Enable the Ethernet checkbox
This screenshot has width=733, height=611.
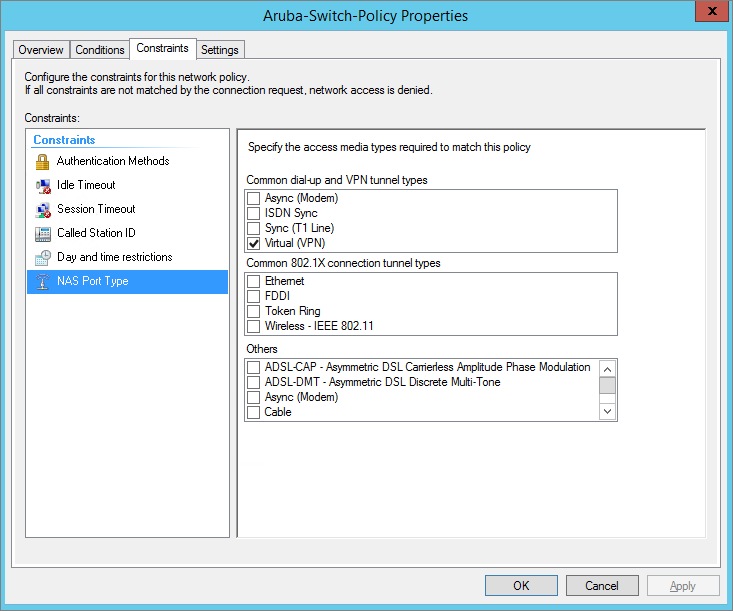[253, 281]
